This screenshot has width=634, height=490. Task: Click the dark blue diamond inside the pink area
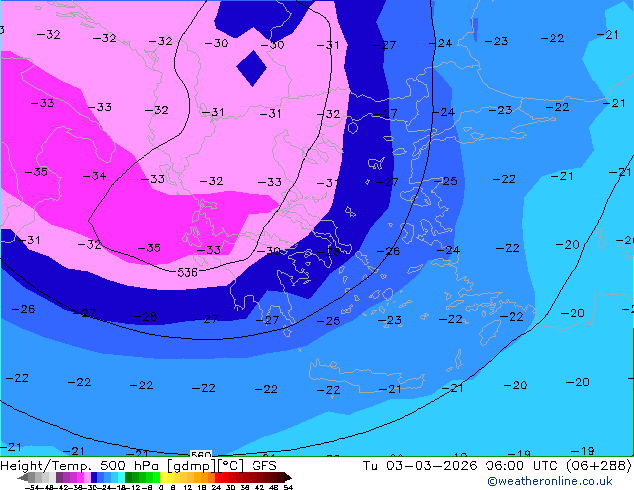coord(252,68)
